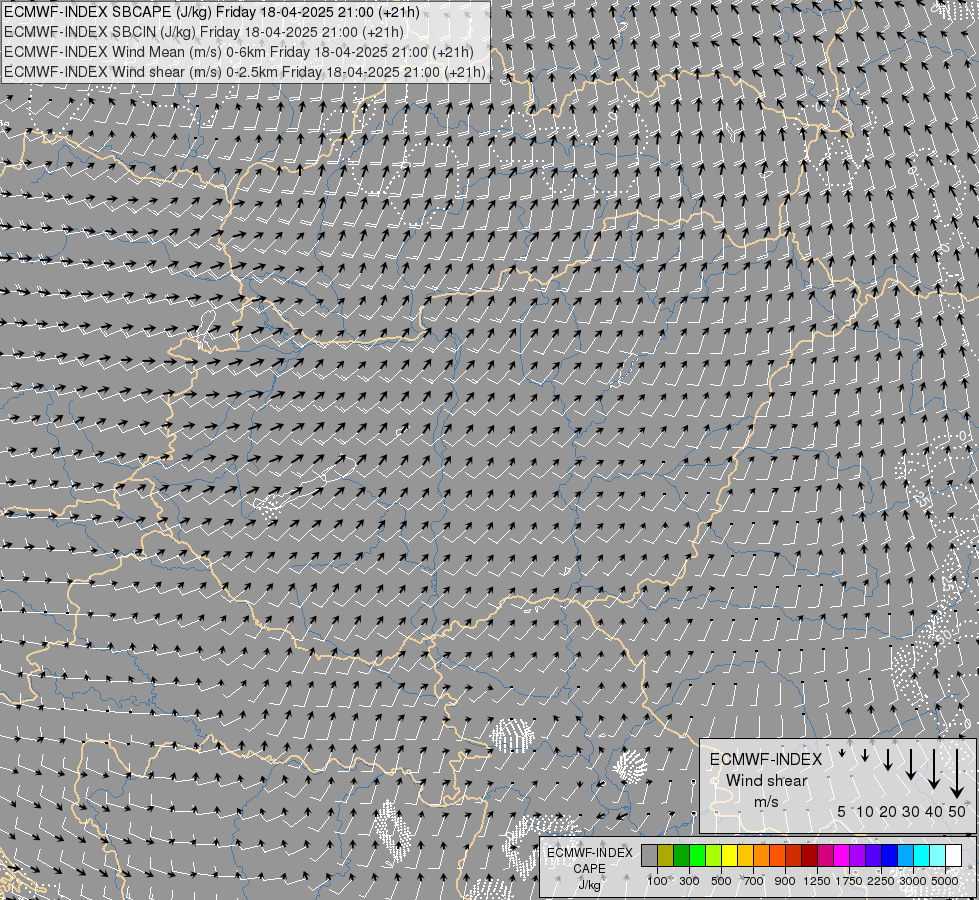
Task: Click the 'm/s' unit in wind shear legend
Action: point(766,801)
